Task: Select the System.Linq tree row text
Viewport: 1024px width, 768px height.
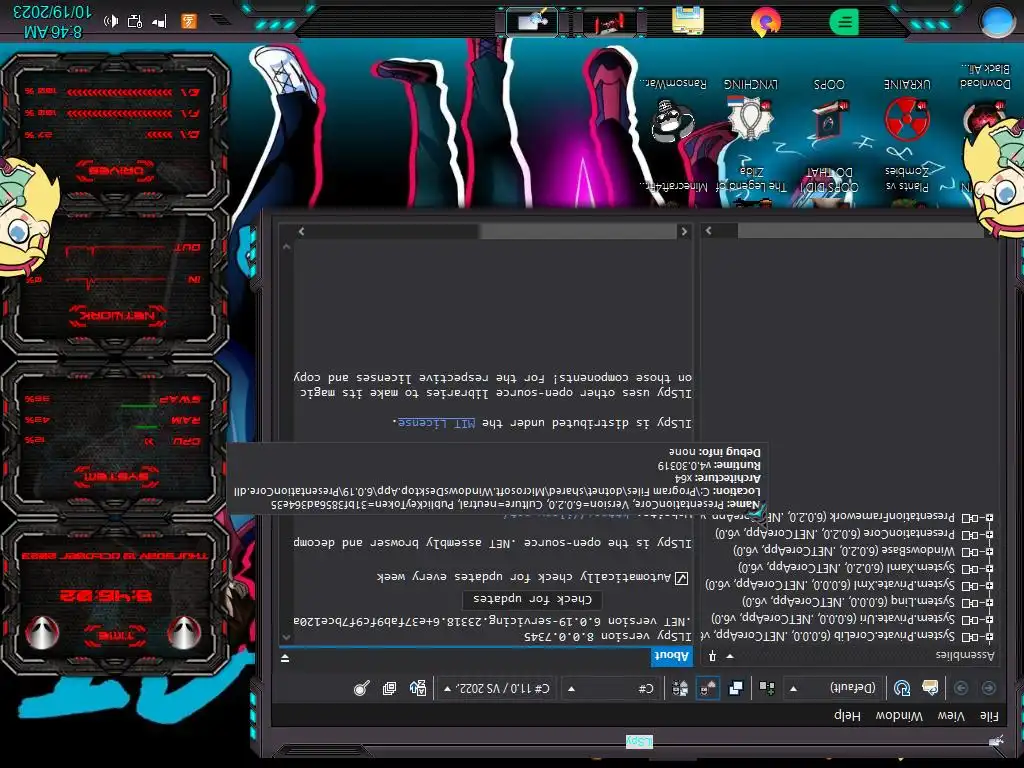Action: (848, 601)
